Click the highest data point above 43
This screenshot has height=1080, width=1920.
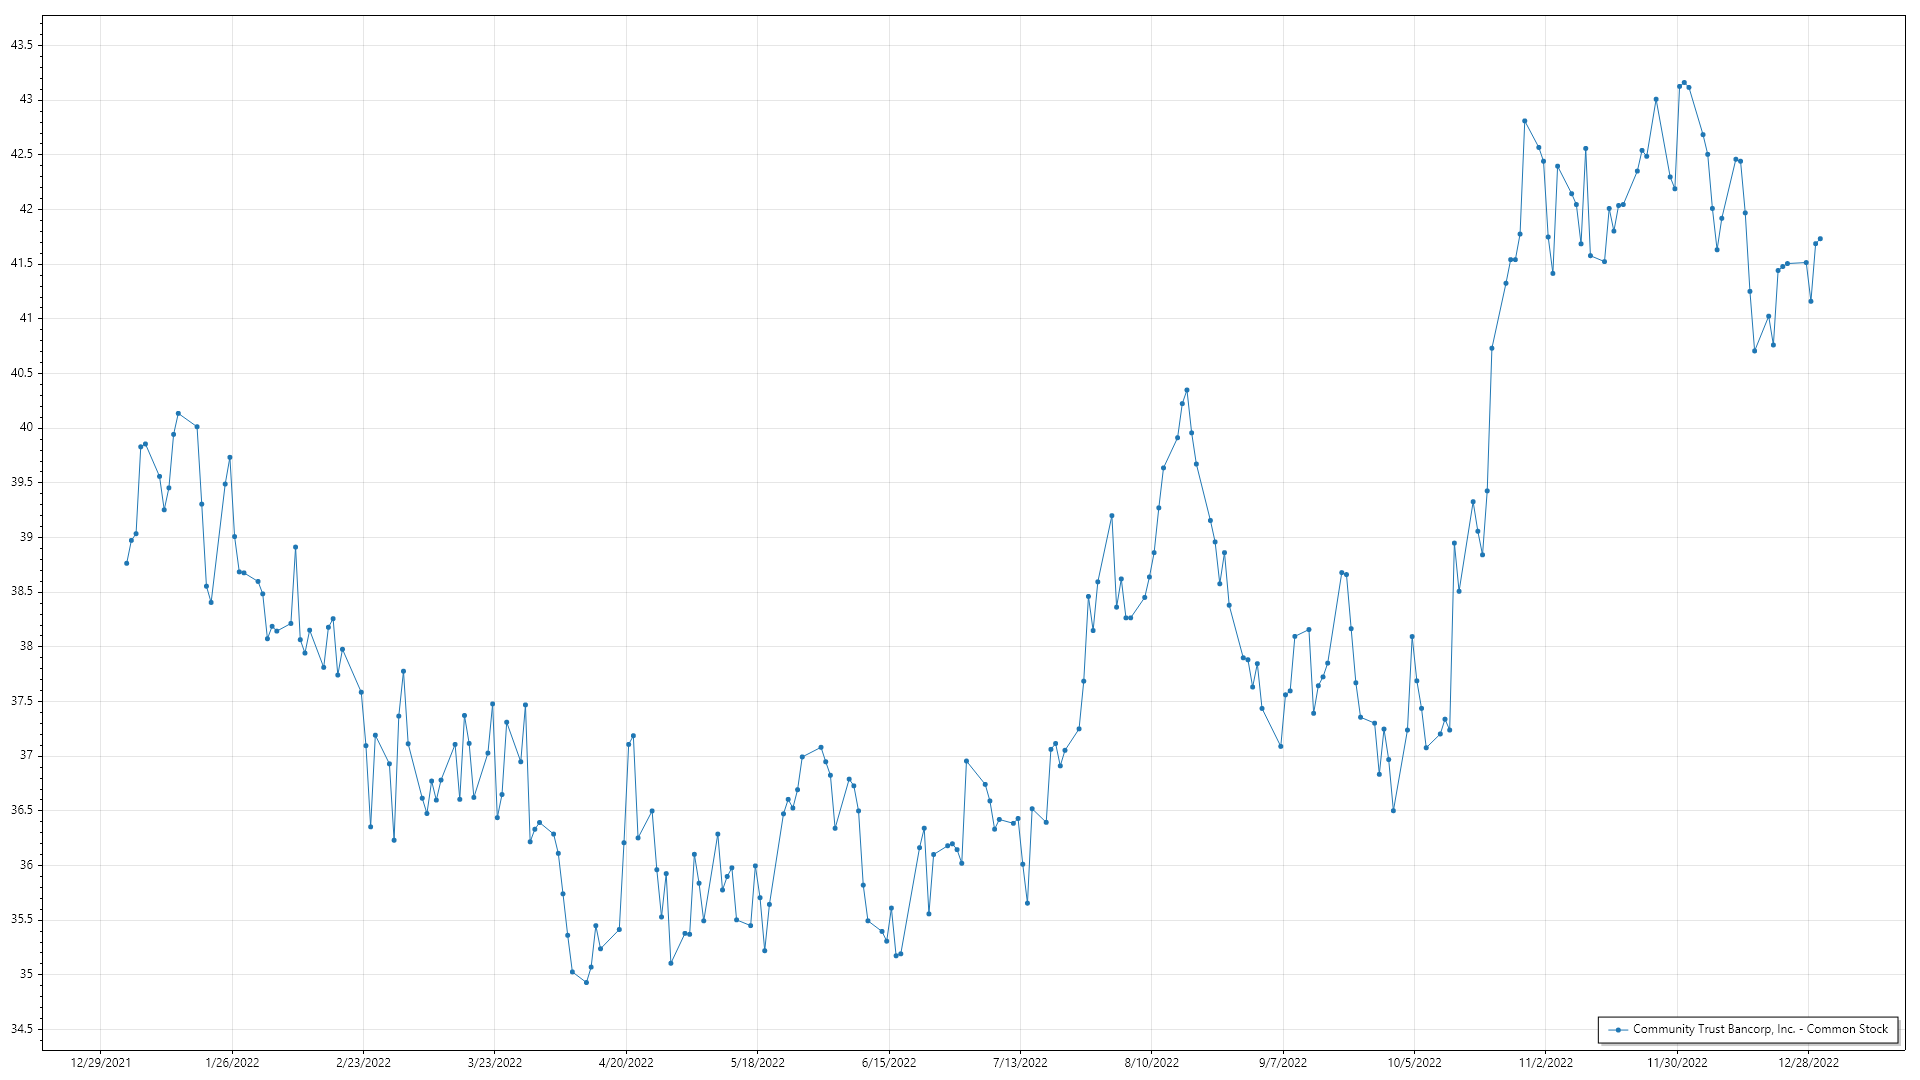coord(1684,82)
